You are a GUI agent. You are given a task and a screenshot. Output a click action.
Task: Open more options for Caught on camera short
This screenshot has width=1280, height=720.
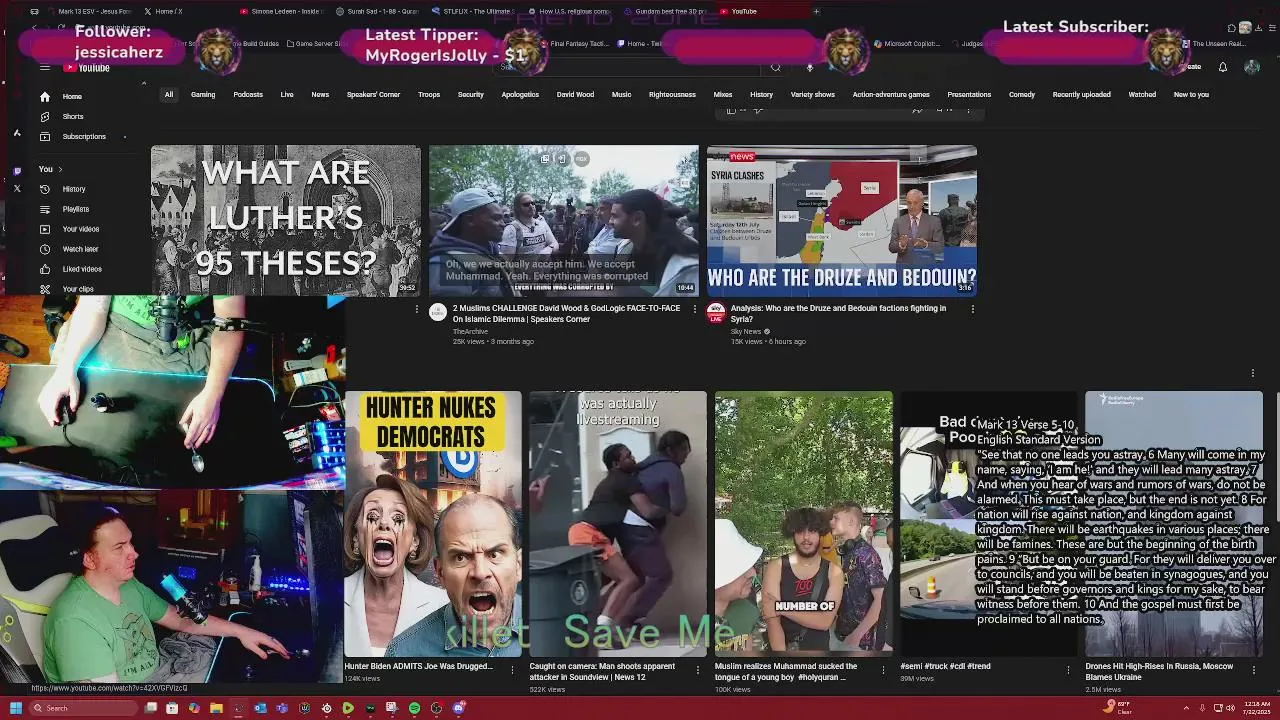(x=697, y=669)
